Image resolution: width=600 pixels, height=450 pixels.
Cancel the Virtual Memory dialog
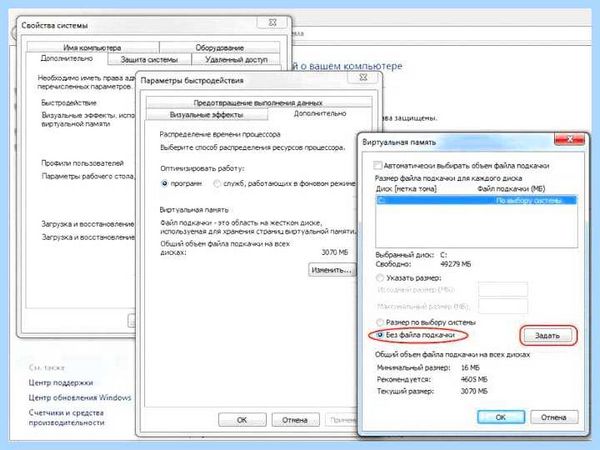(x=553, y=417)
